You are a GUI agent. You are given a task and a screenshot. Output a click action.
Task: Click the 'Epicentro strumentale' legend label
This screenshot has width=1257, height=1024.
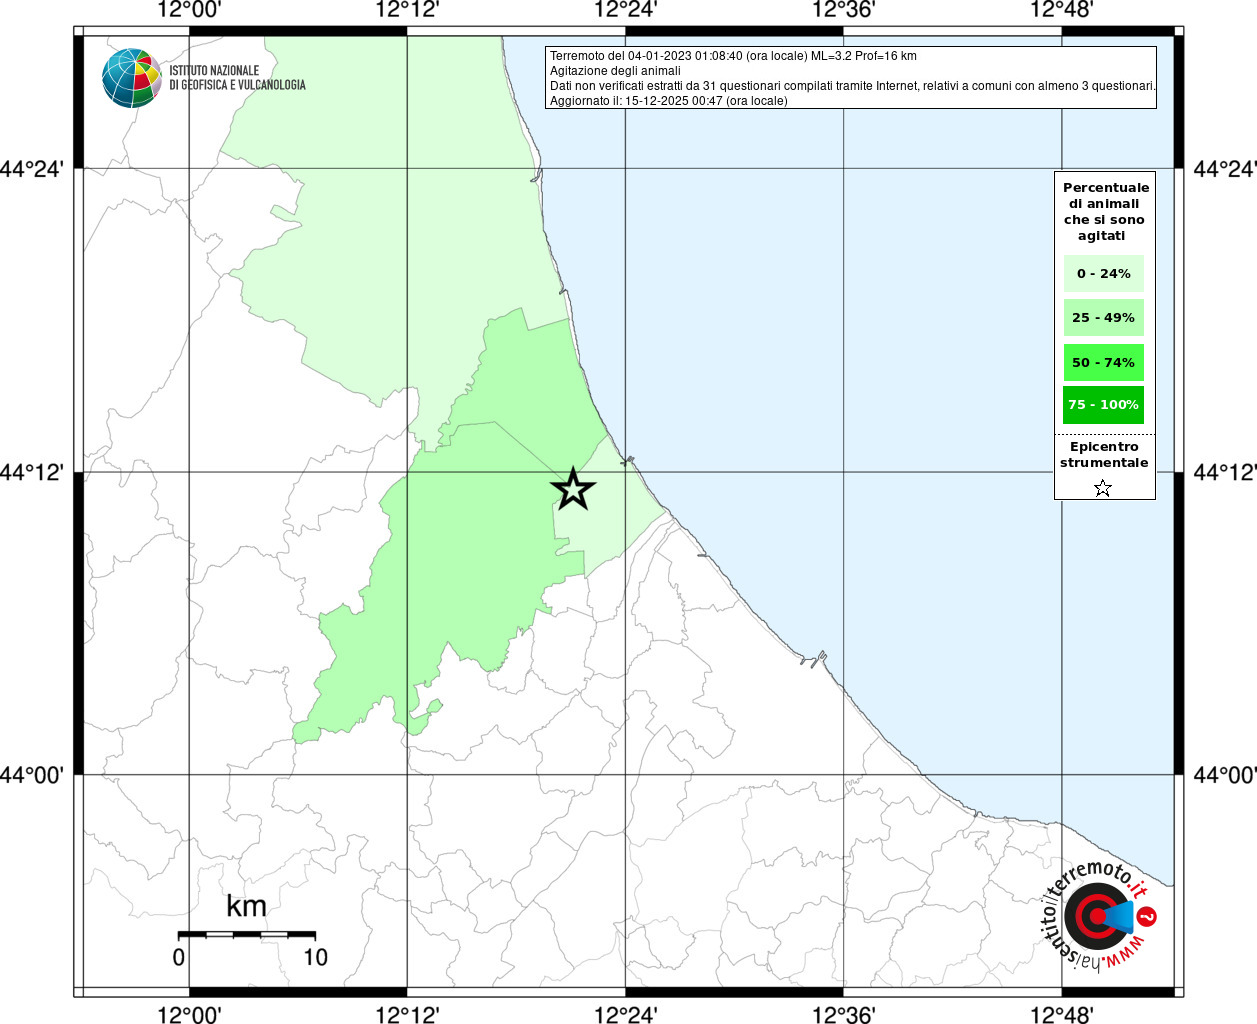pyautogui.click(x=1104, y=455)
